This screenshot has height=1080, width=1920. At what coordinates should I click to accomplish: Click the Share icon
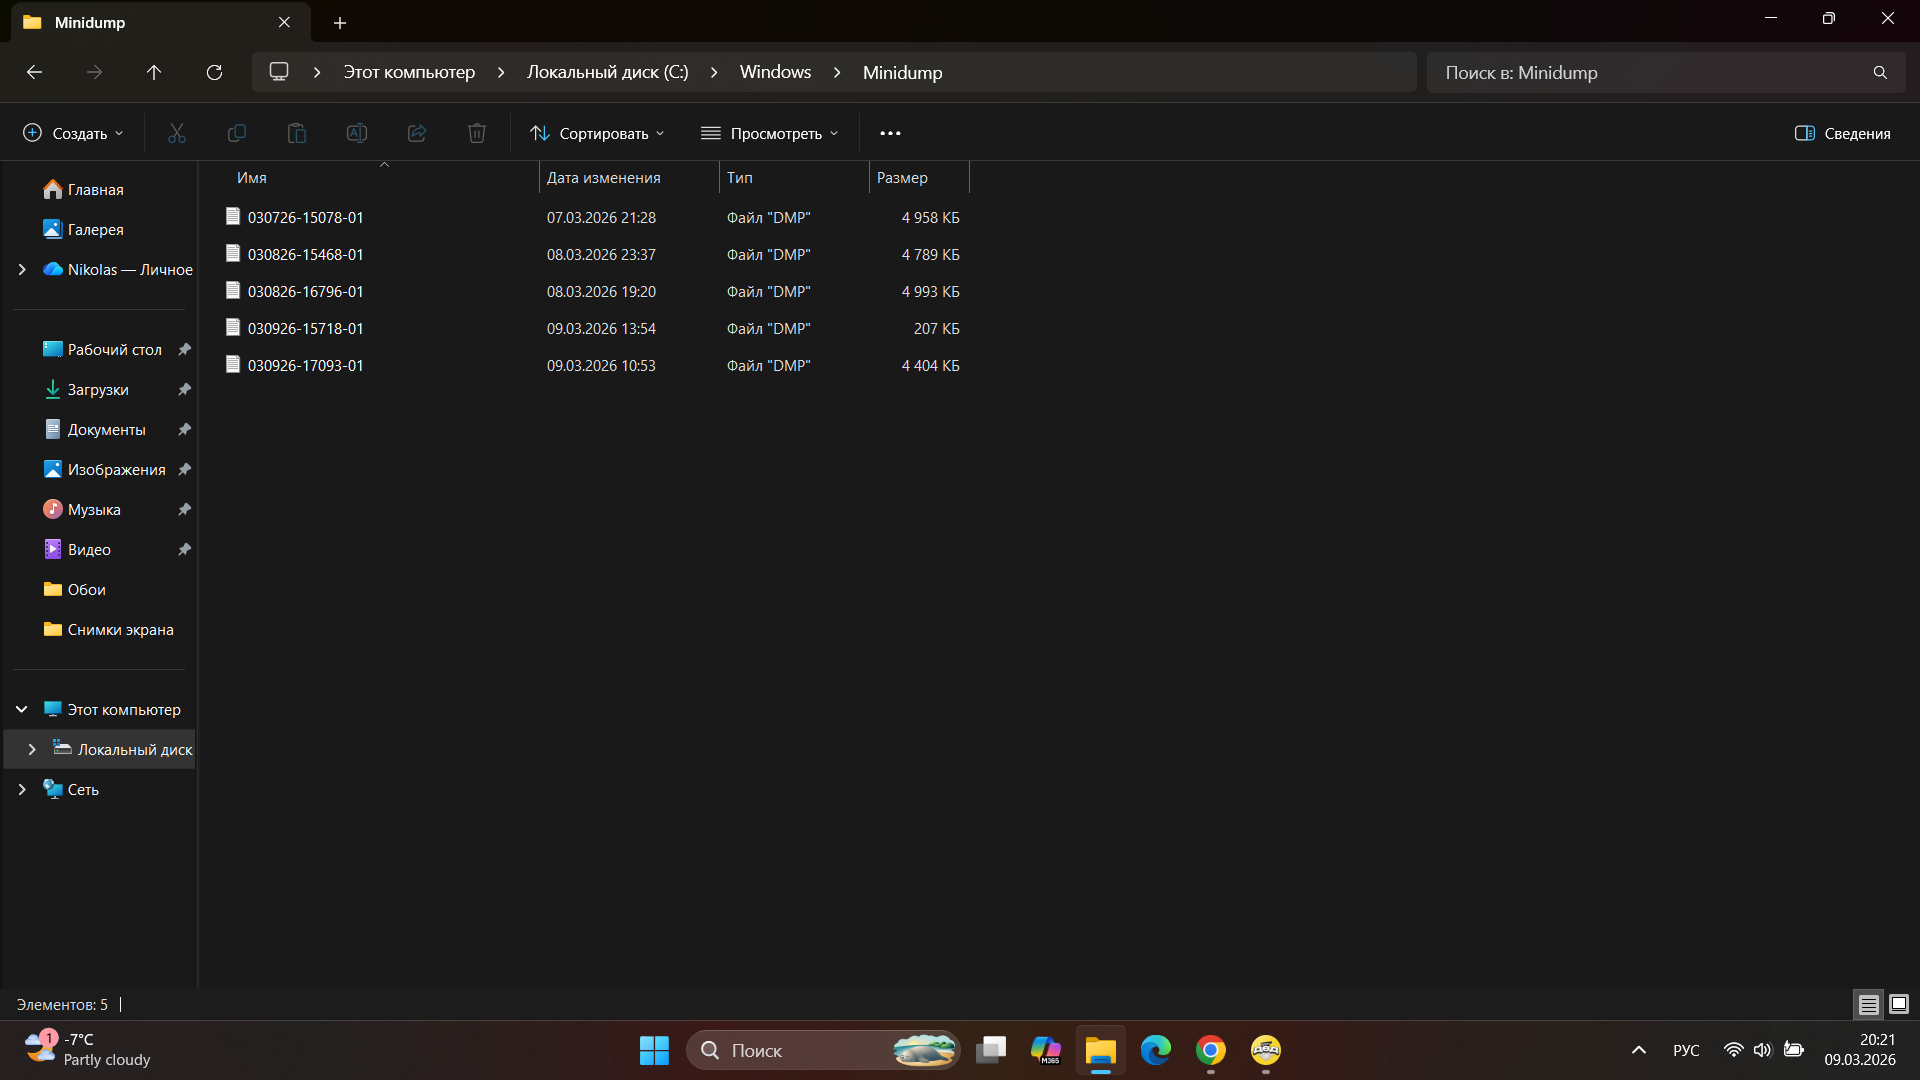coord(417,133)
